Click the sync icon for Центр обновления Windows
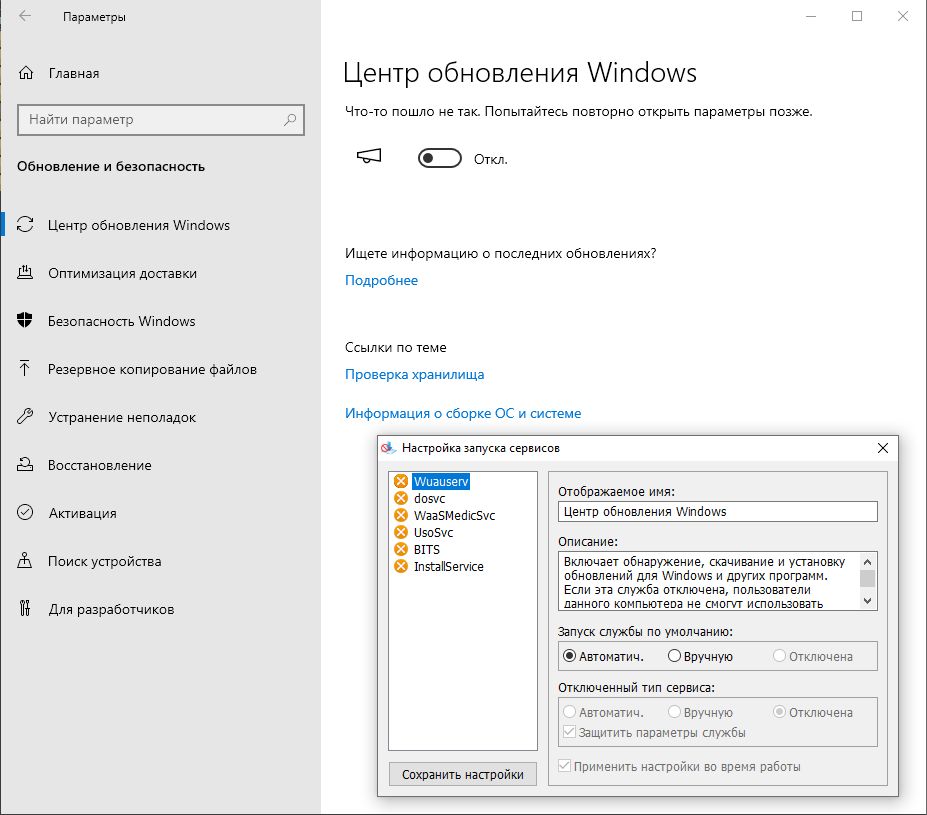Viewport: 927px width, 815px height. click(x=25, y=225)
